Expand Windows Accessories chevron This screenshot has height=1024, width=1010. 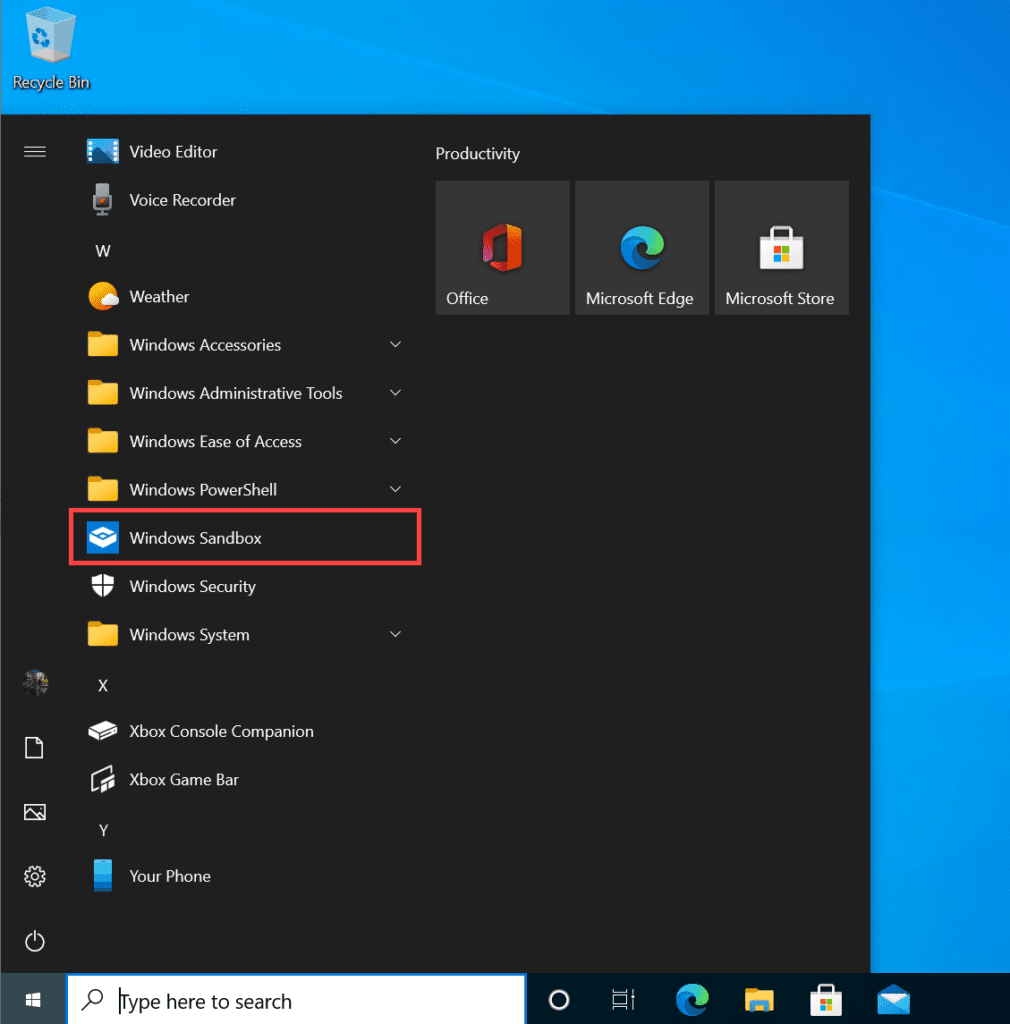click(x=395, y=344)
